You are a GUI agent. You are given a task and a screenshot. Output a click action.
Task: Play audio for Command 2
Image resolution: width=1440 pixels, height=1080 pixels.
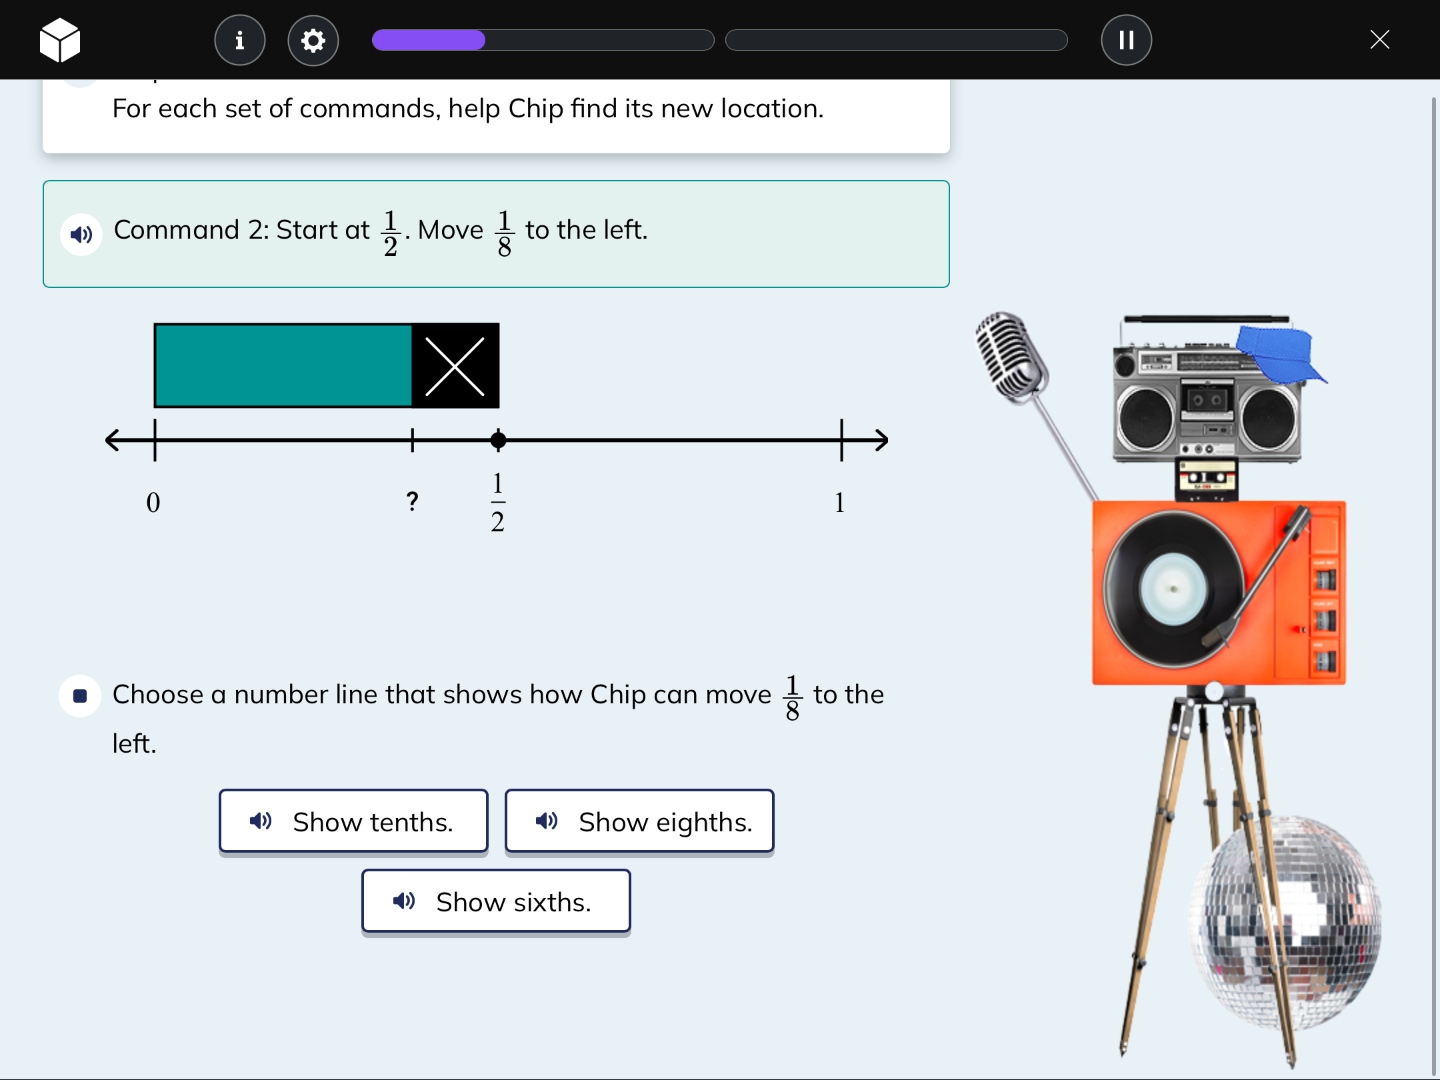pyautogui.click(x=82, y=234)
